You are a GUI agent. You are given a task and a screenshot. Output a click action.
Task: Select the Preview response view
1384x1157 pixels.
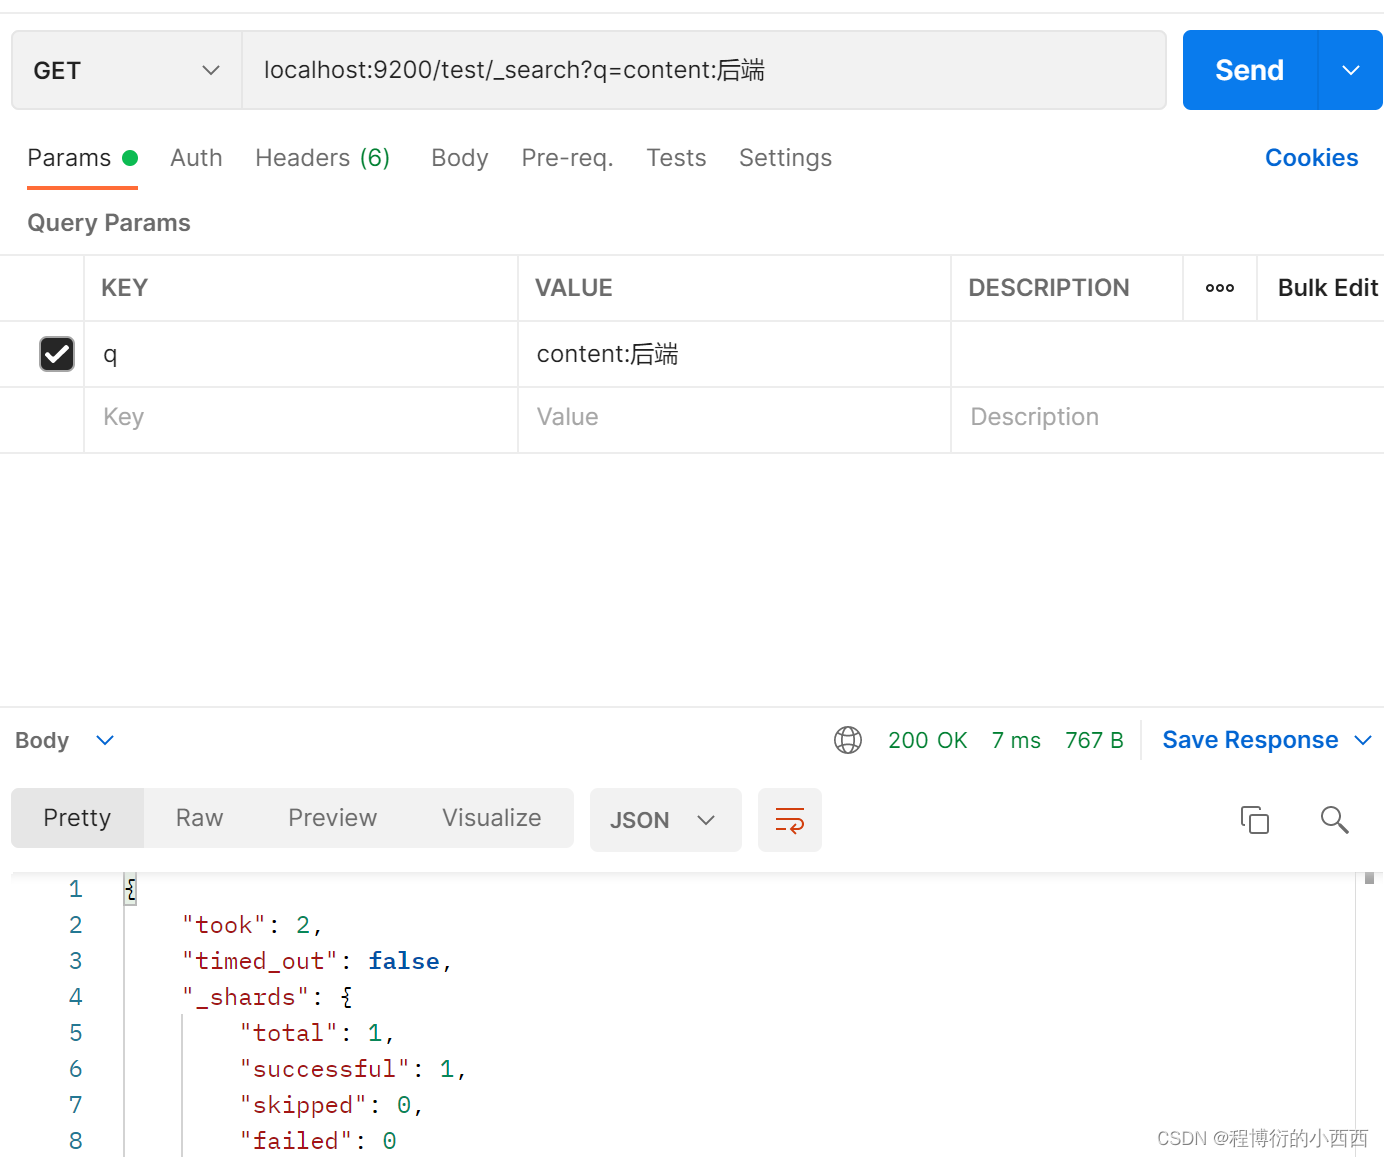point(332,818)
